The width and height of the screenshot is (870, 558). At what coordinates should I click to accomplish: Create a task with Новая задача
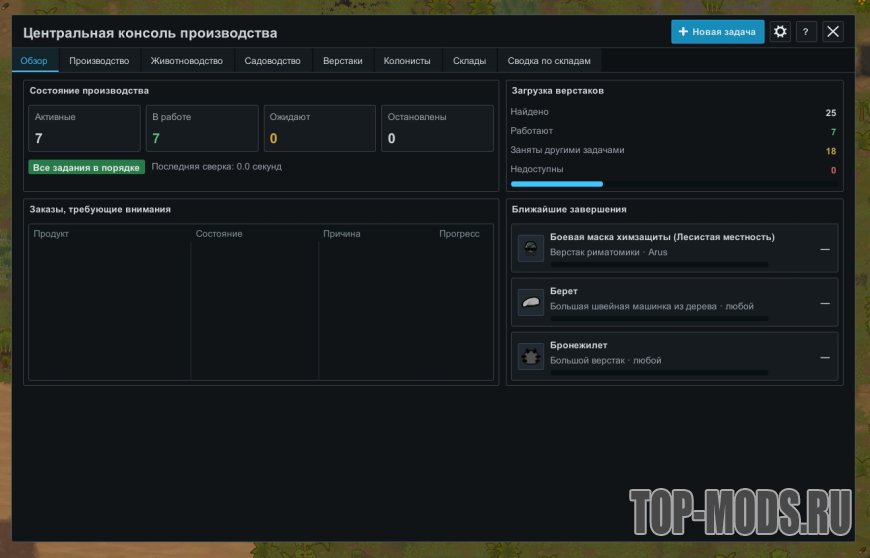pos(717,32)
